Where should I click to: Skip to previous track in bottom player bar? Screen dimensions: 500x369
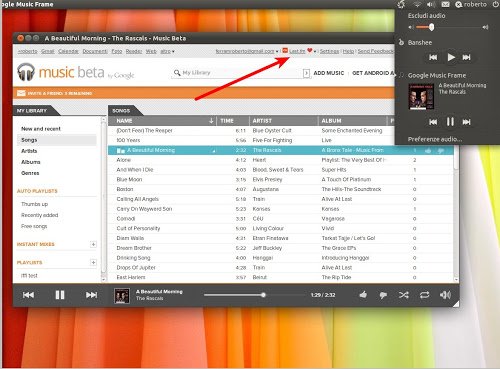pyautogui.click(x=28, y=295)
